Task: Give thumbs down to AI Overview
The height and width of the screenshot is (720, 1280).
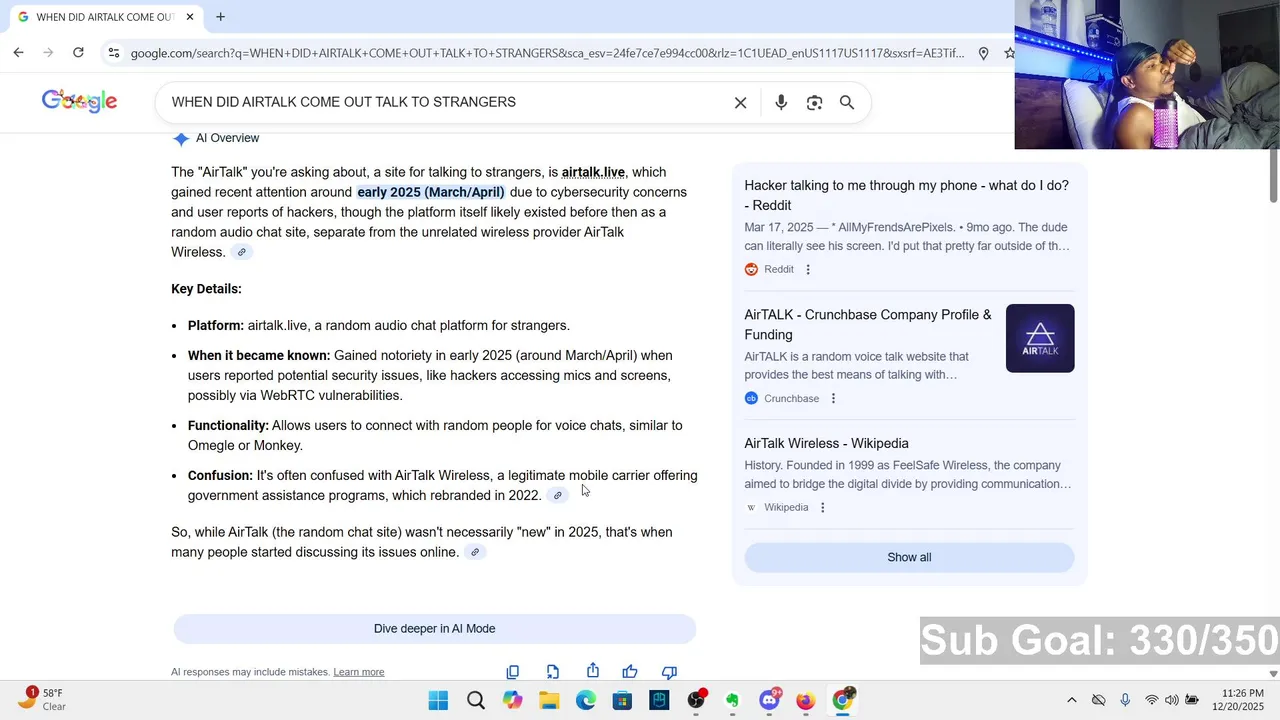Action: point(669,672)
